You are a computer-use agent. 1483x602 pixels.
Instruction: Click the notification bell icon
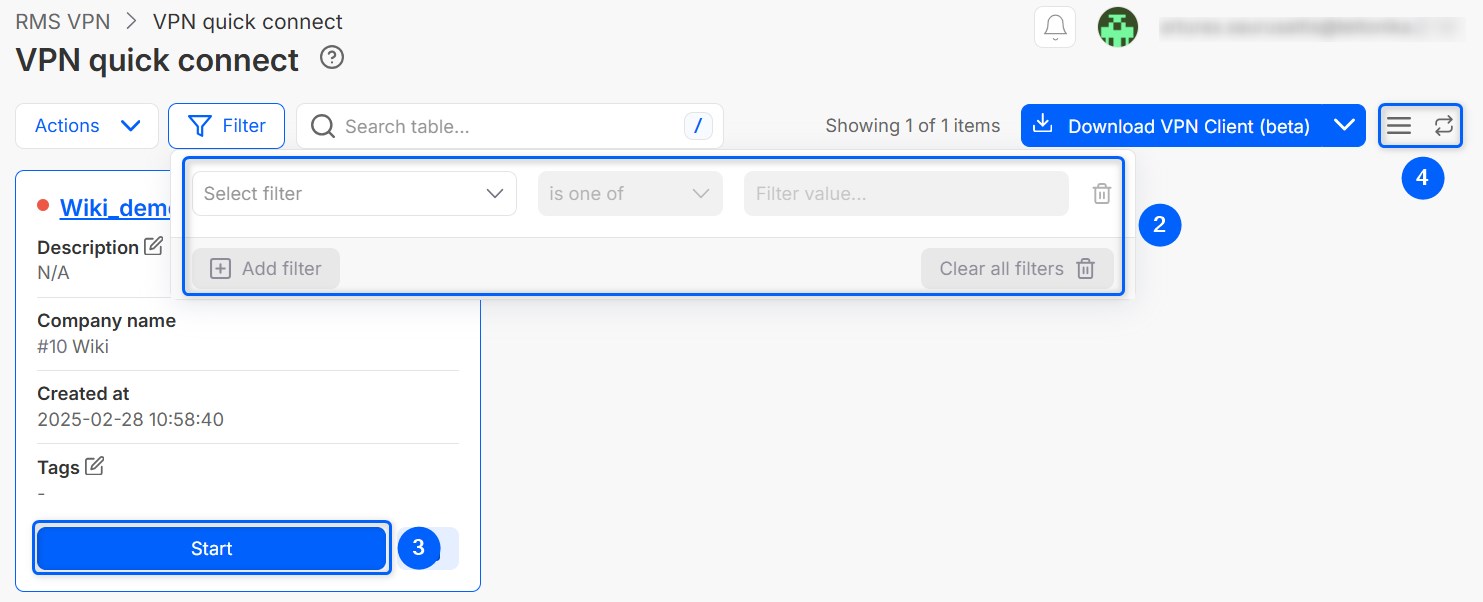pos(1055,27)
